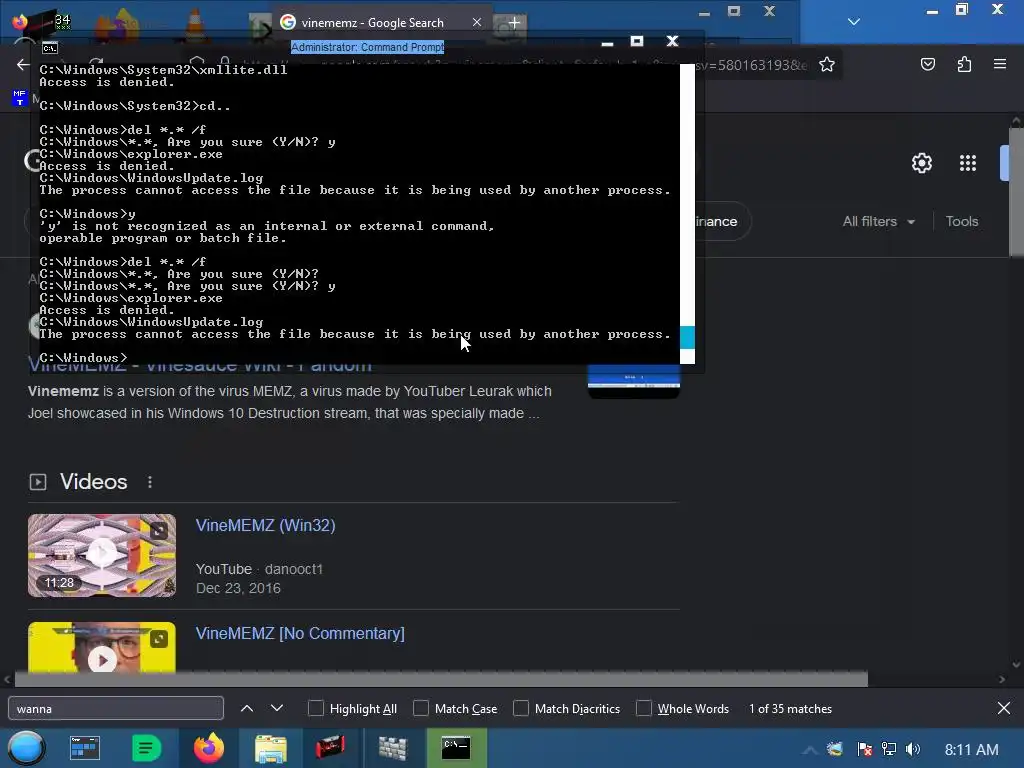Click the Command Prompt scrollbar thumb
Screen dimensions: 1024x768
(687, 338)
